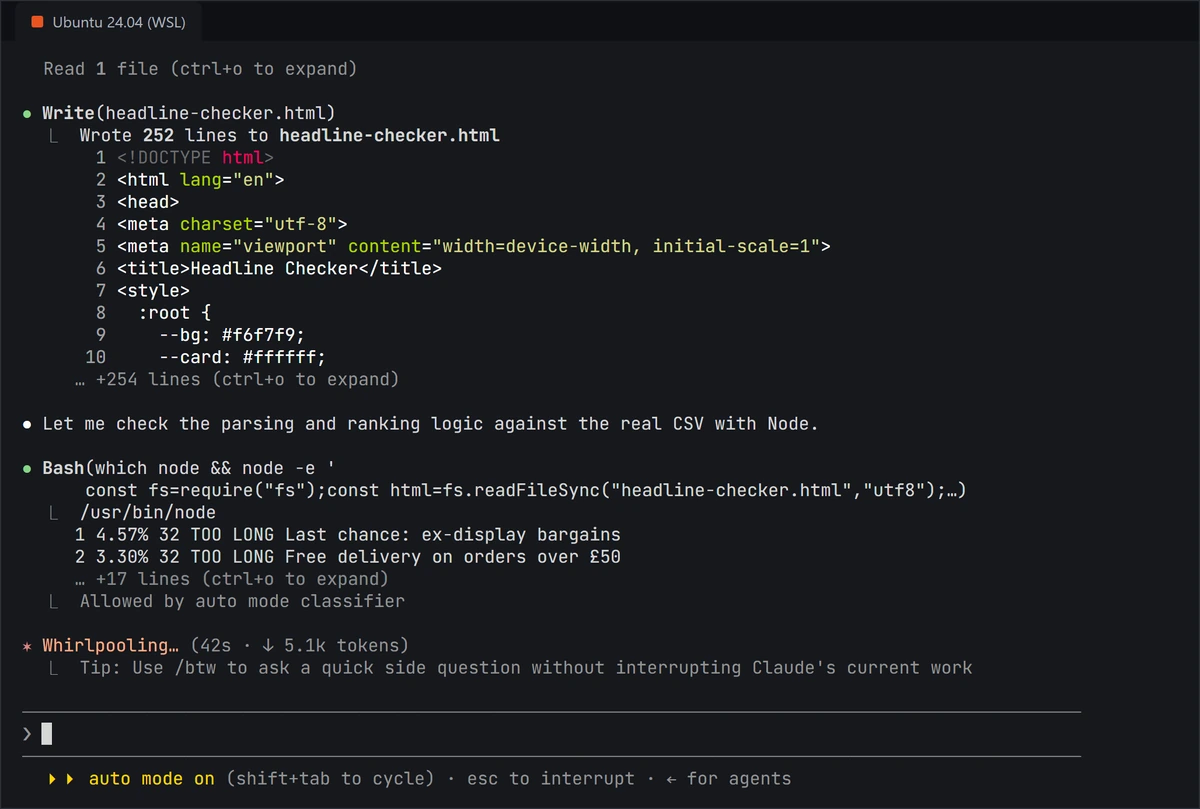Click the green bullet beside the Bash command
1200x809 pixels.
click(27, 468)
